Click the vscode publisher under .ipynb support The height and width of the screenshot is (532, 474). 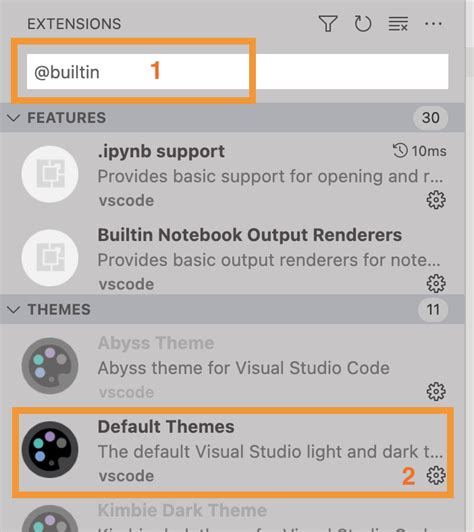(126, 200)
